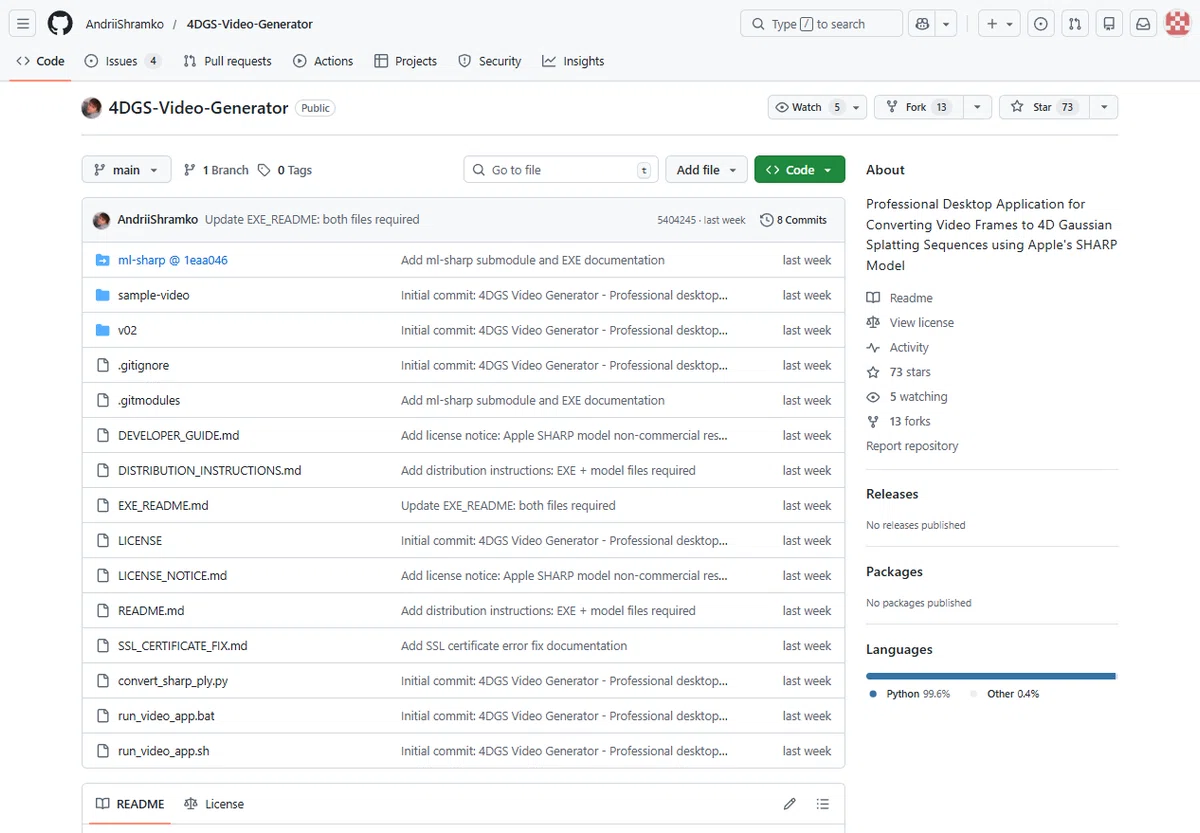Click the repository owner avatar next to title
The image size is (1200, 833).
pos(92,108)
